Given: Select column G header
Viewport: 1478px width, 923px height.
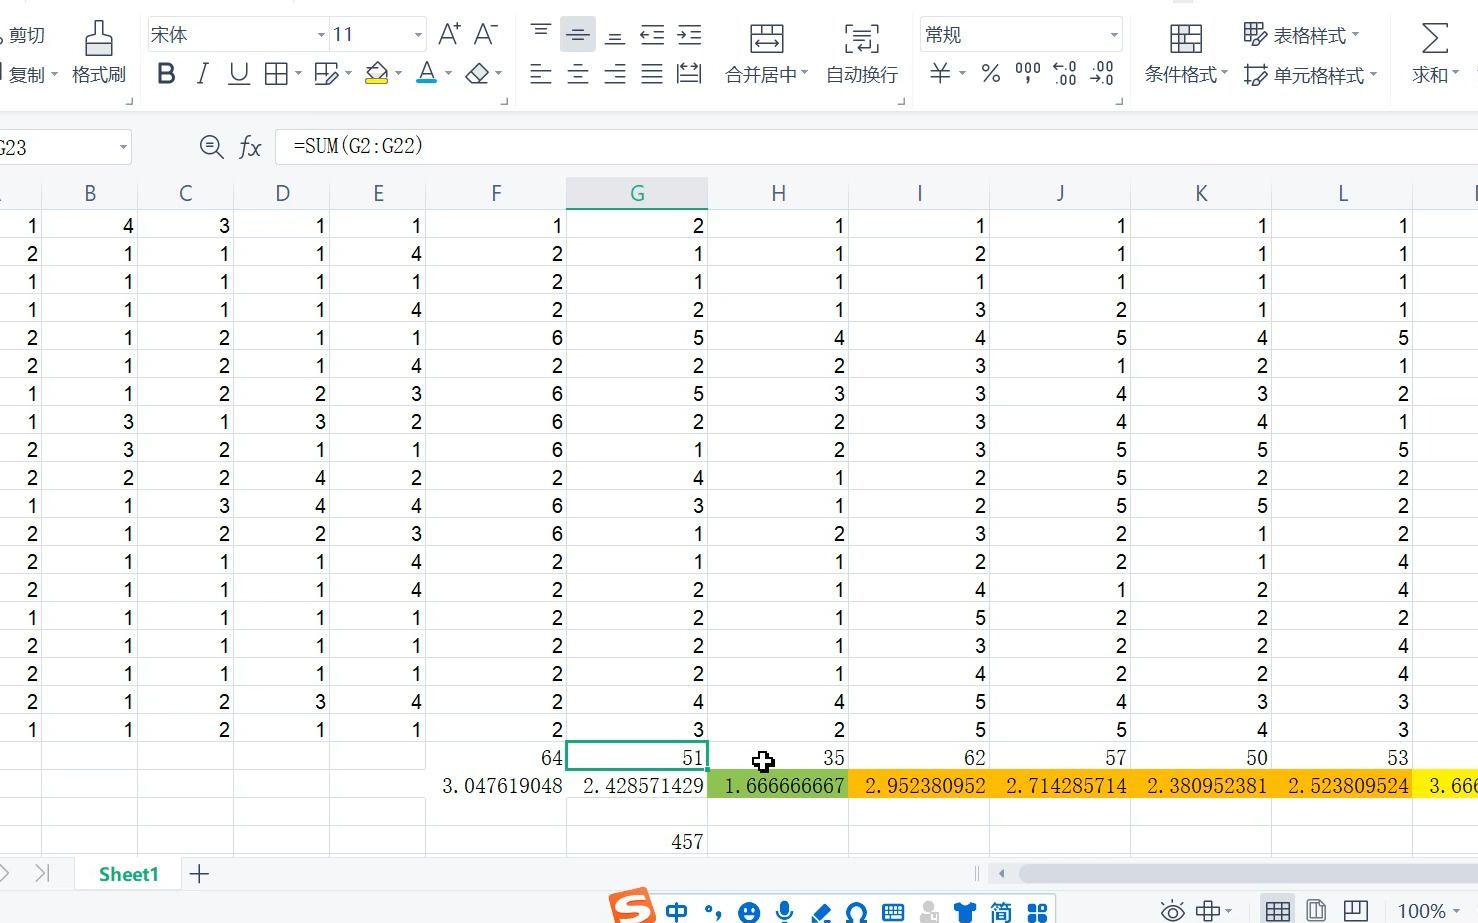Looking at the screenshot, I should coord(637,193).
